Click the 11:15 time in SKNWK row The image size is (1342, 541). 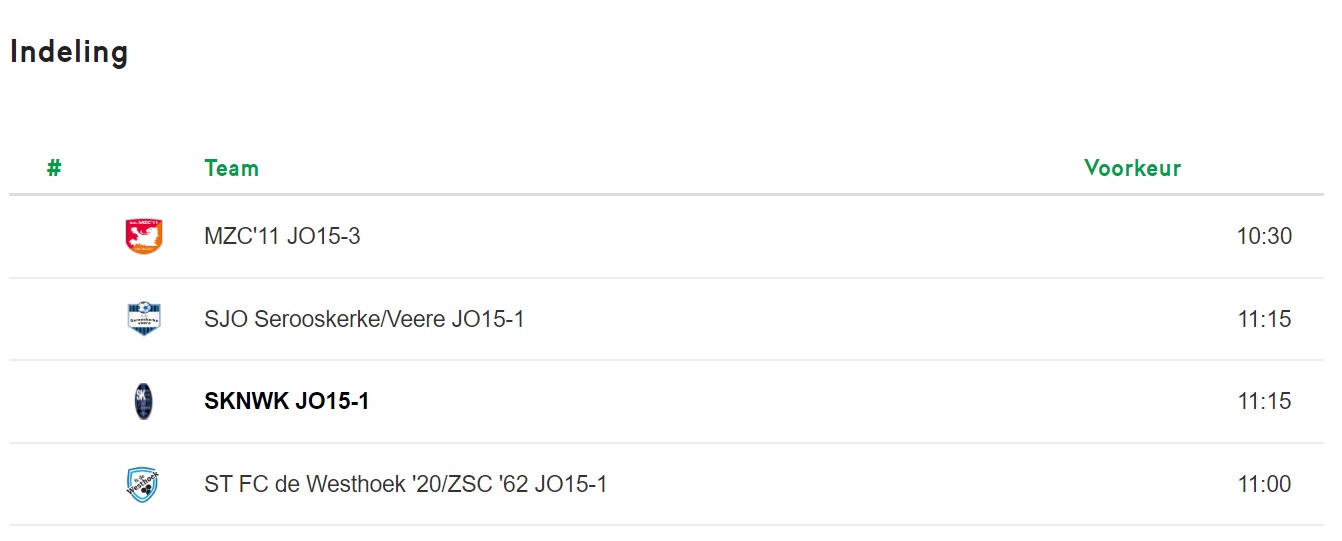(1264, 402)
